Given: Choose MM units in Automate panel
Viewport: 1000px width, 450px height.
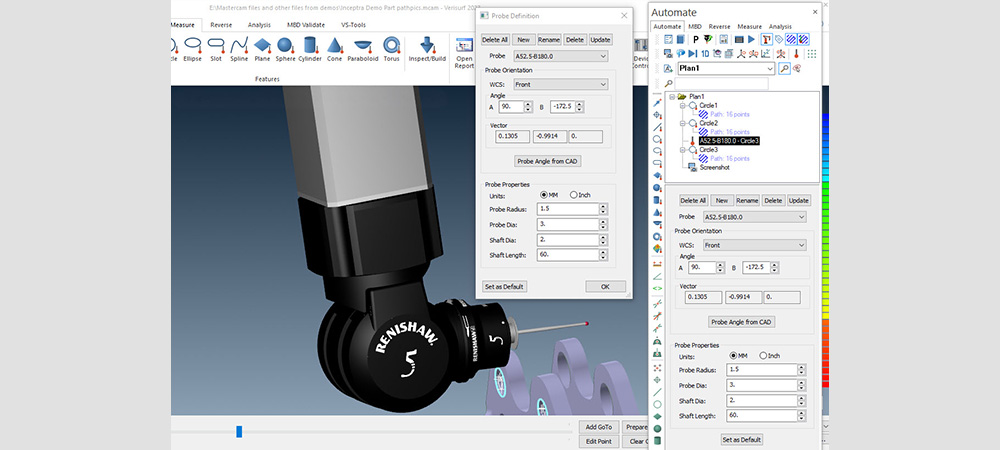Looking at the screenshot, I should (733, 356).
